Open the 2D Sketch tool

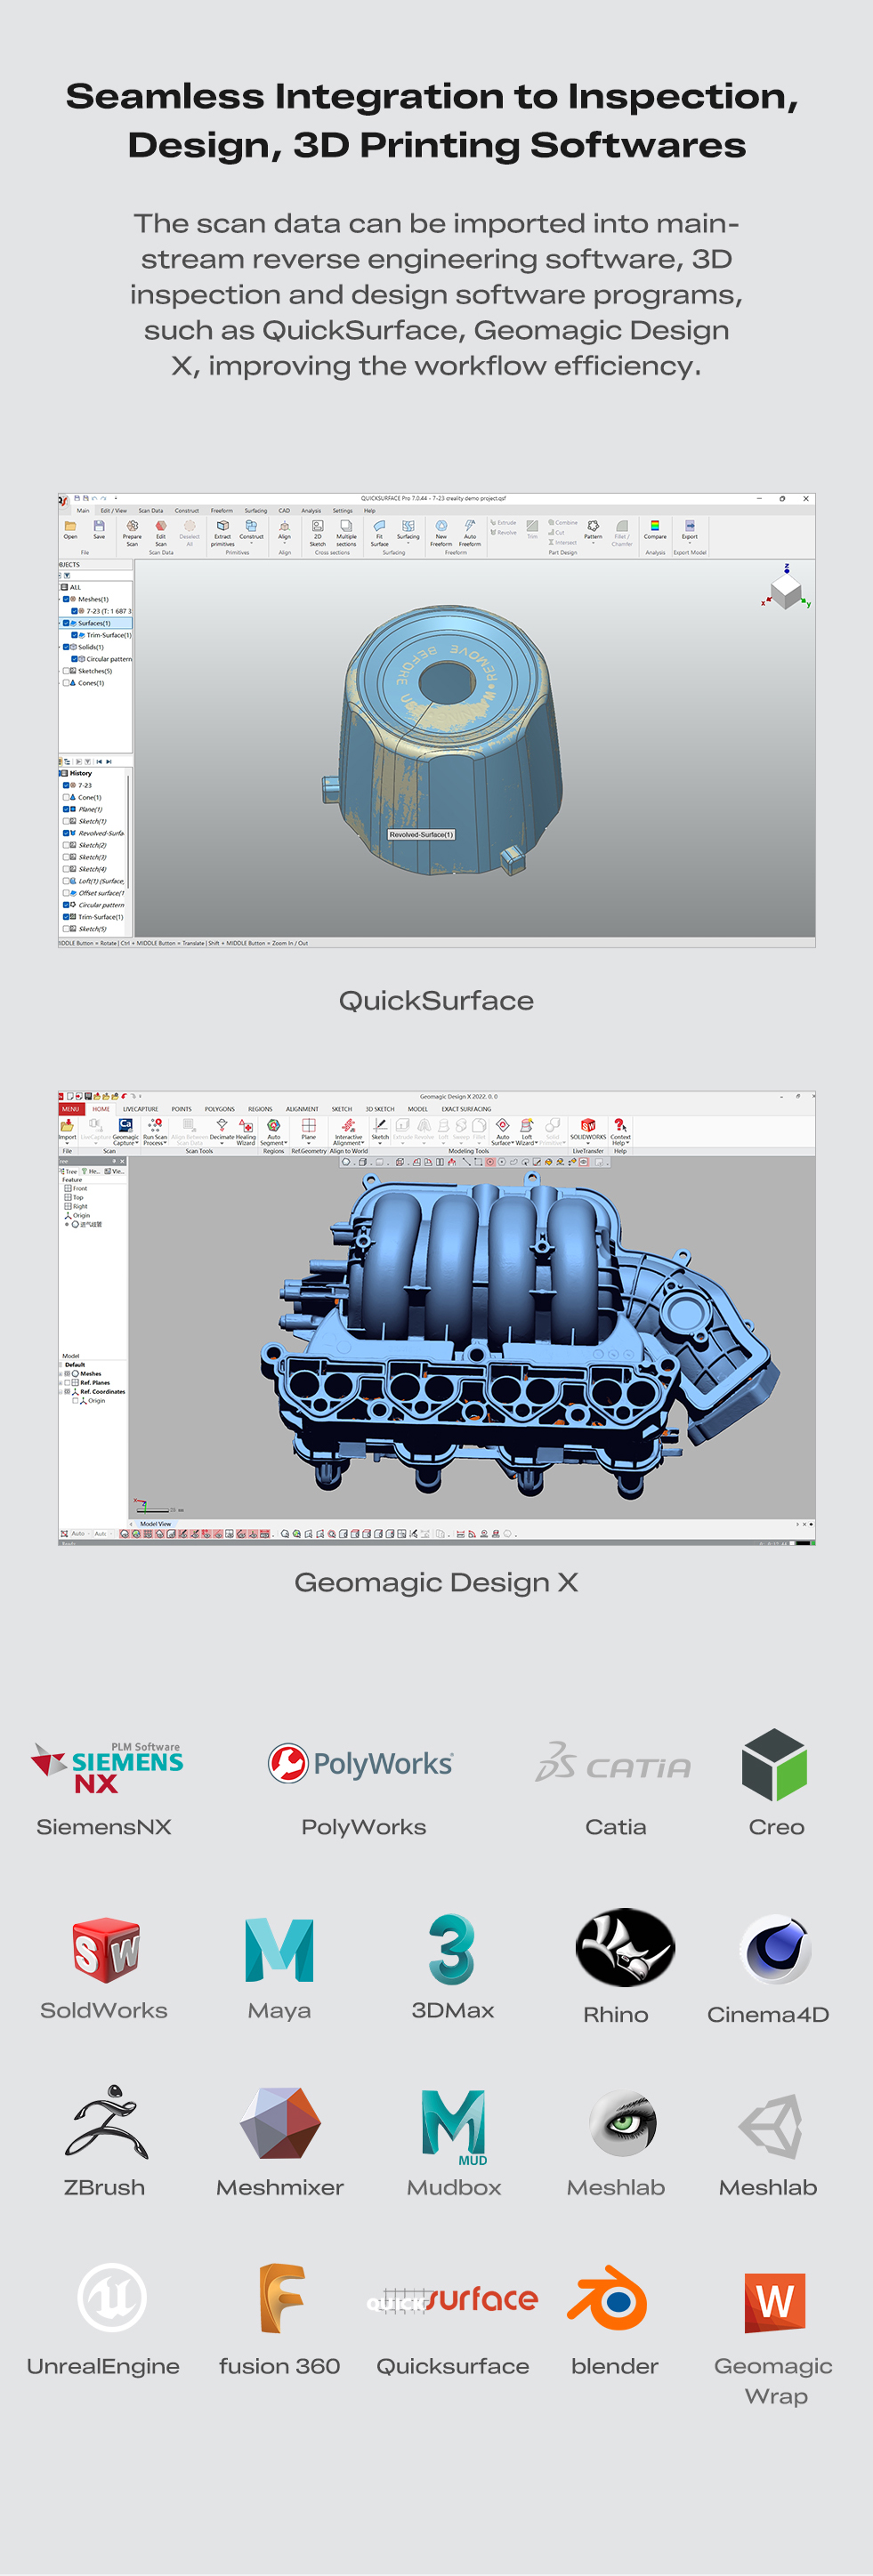point(317,528)
